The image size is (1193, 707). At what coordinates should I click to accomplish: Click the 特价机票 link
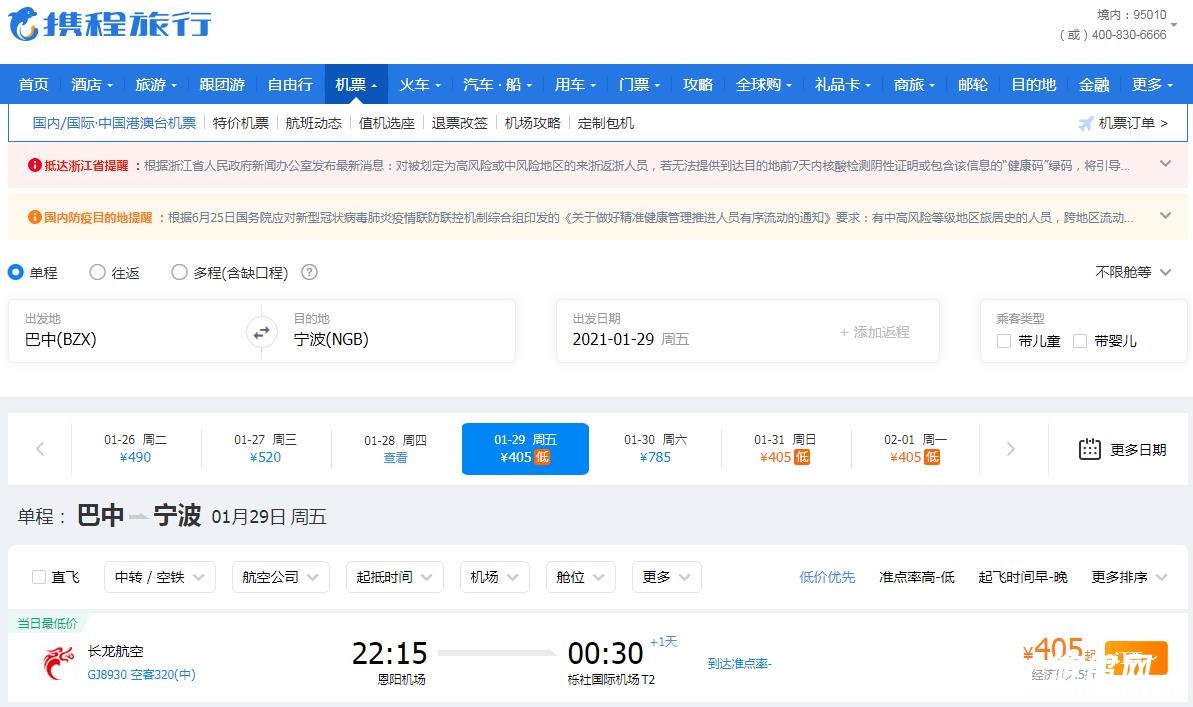tap(241, 123)
